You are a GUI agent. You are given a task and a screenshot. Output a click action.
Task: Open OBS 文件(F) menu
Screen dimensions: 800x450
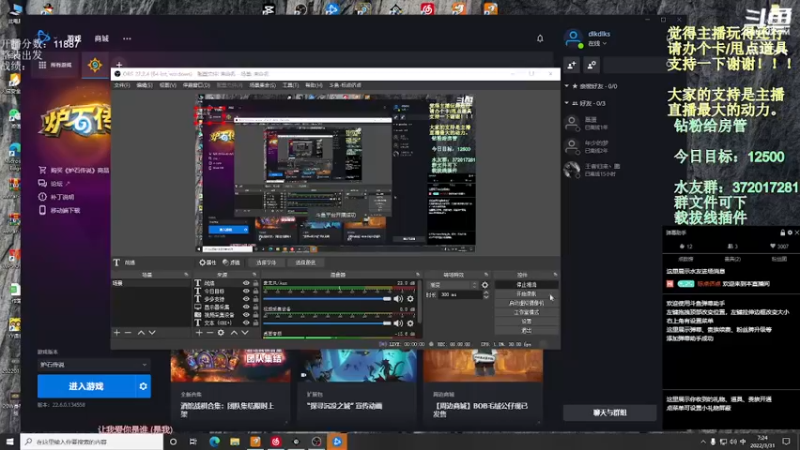click(122, 85)
